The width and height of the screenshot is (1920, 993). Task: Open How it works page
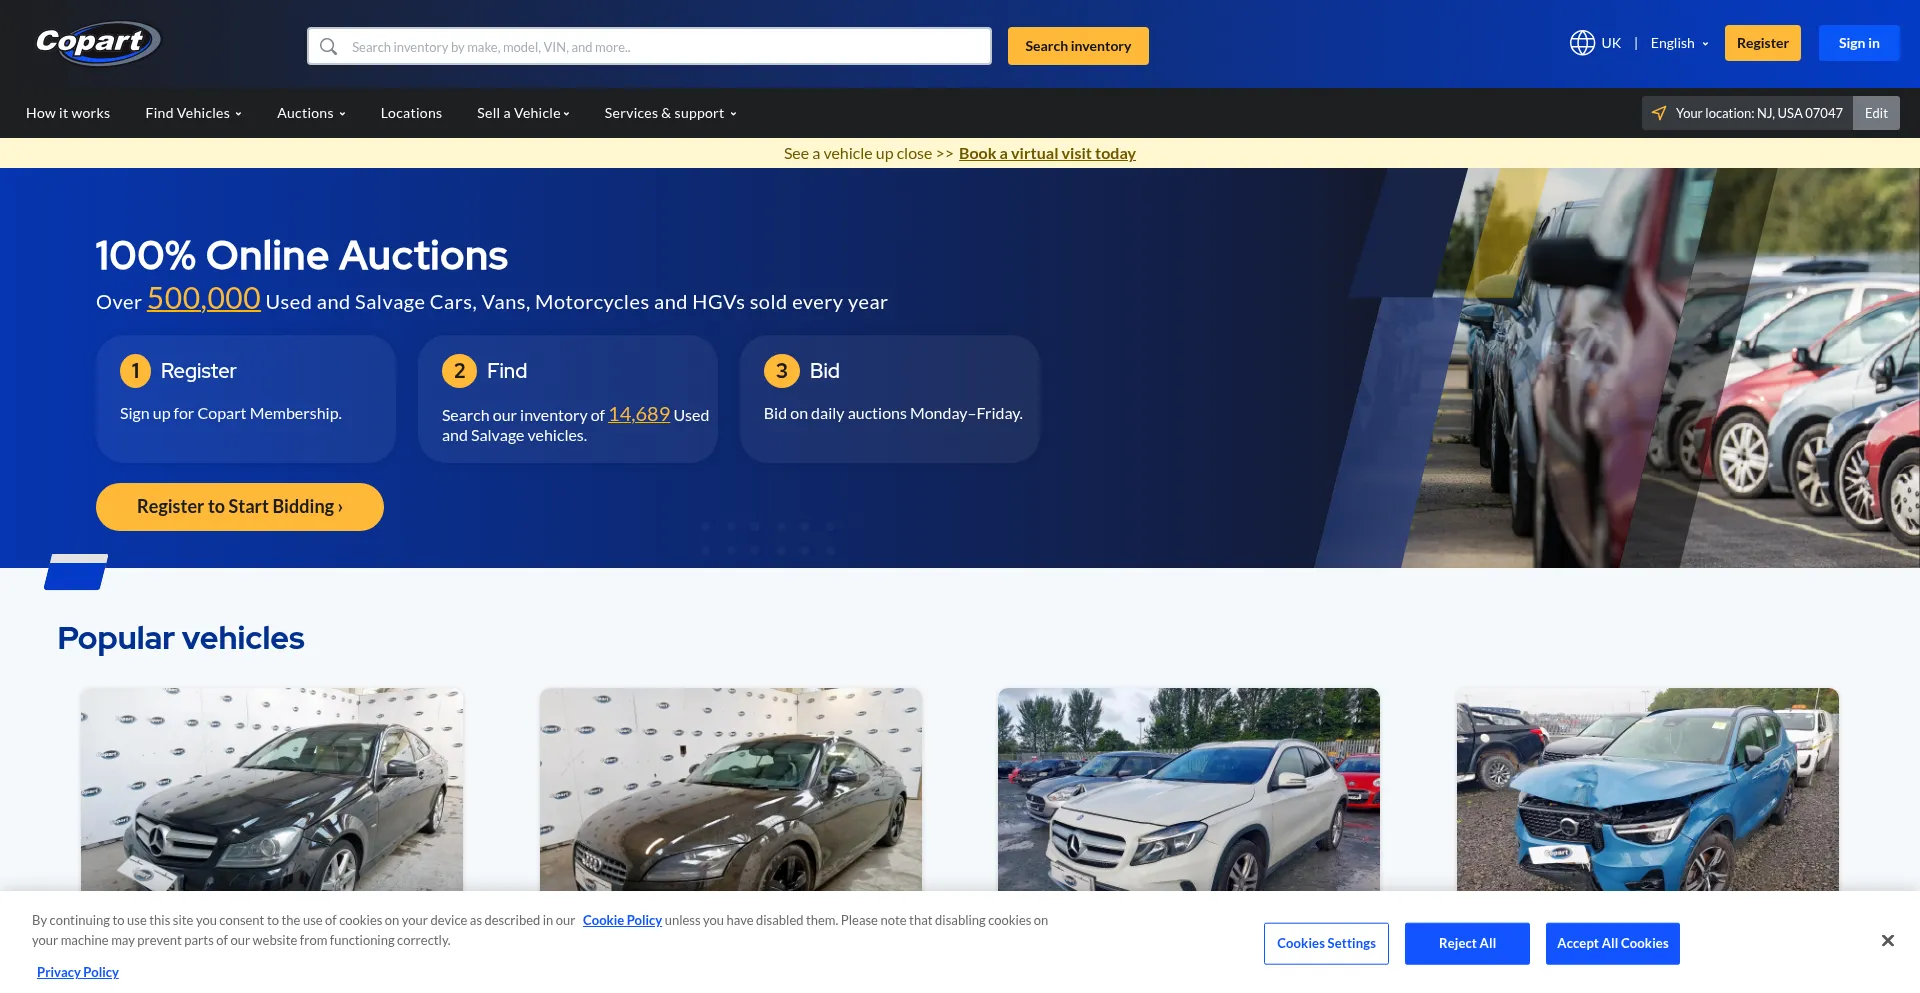coord(68,113)
